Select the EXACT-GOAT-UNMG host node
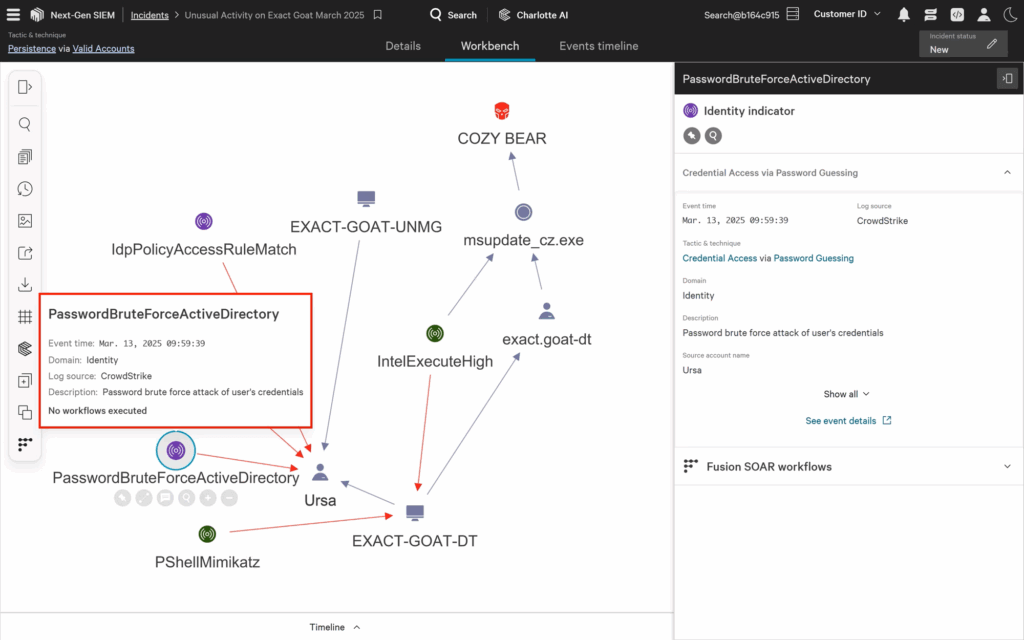 pos(366,199)
